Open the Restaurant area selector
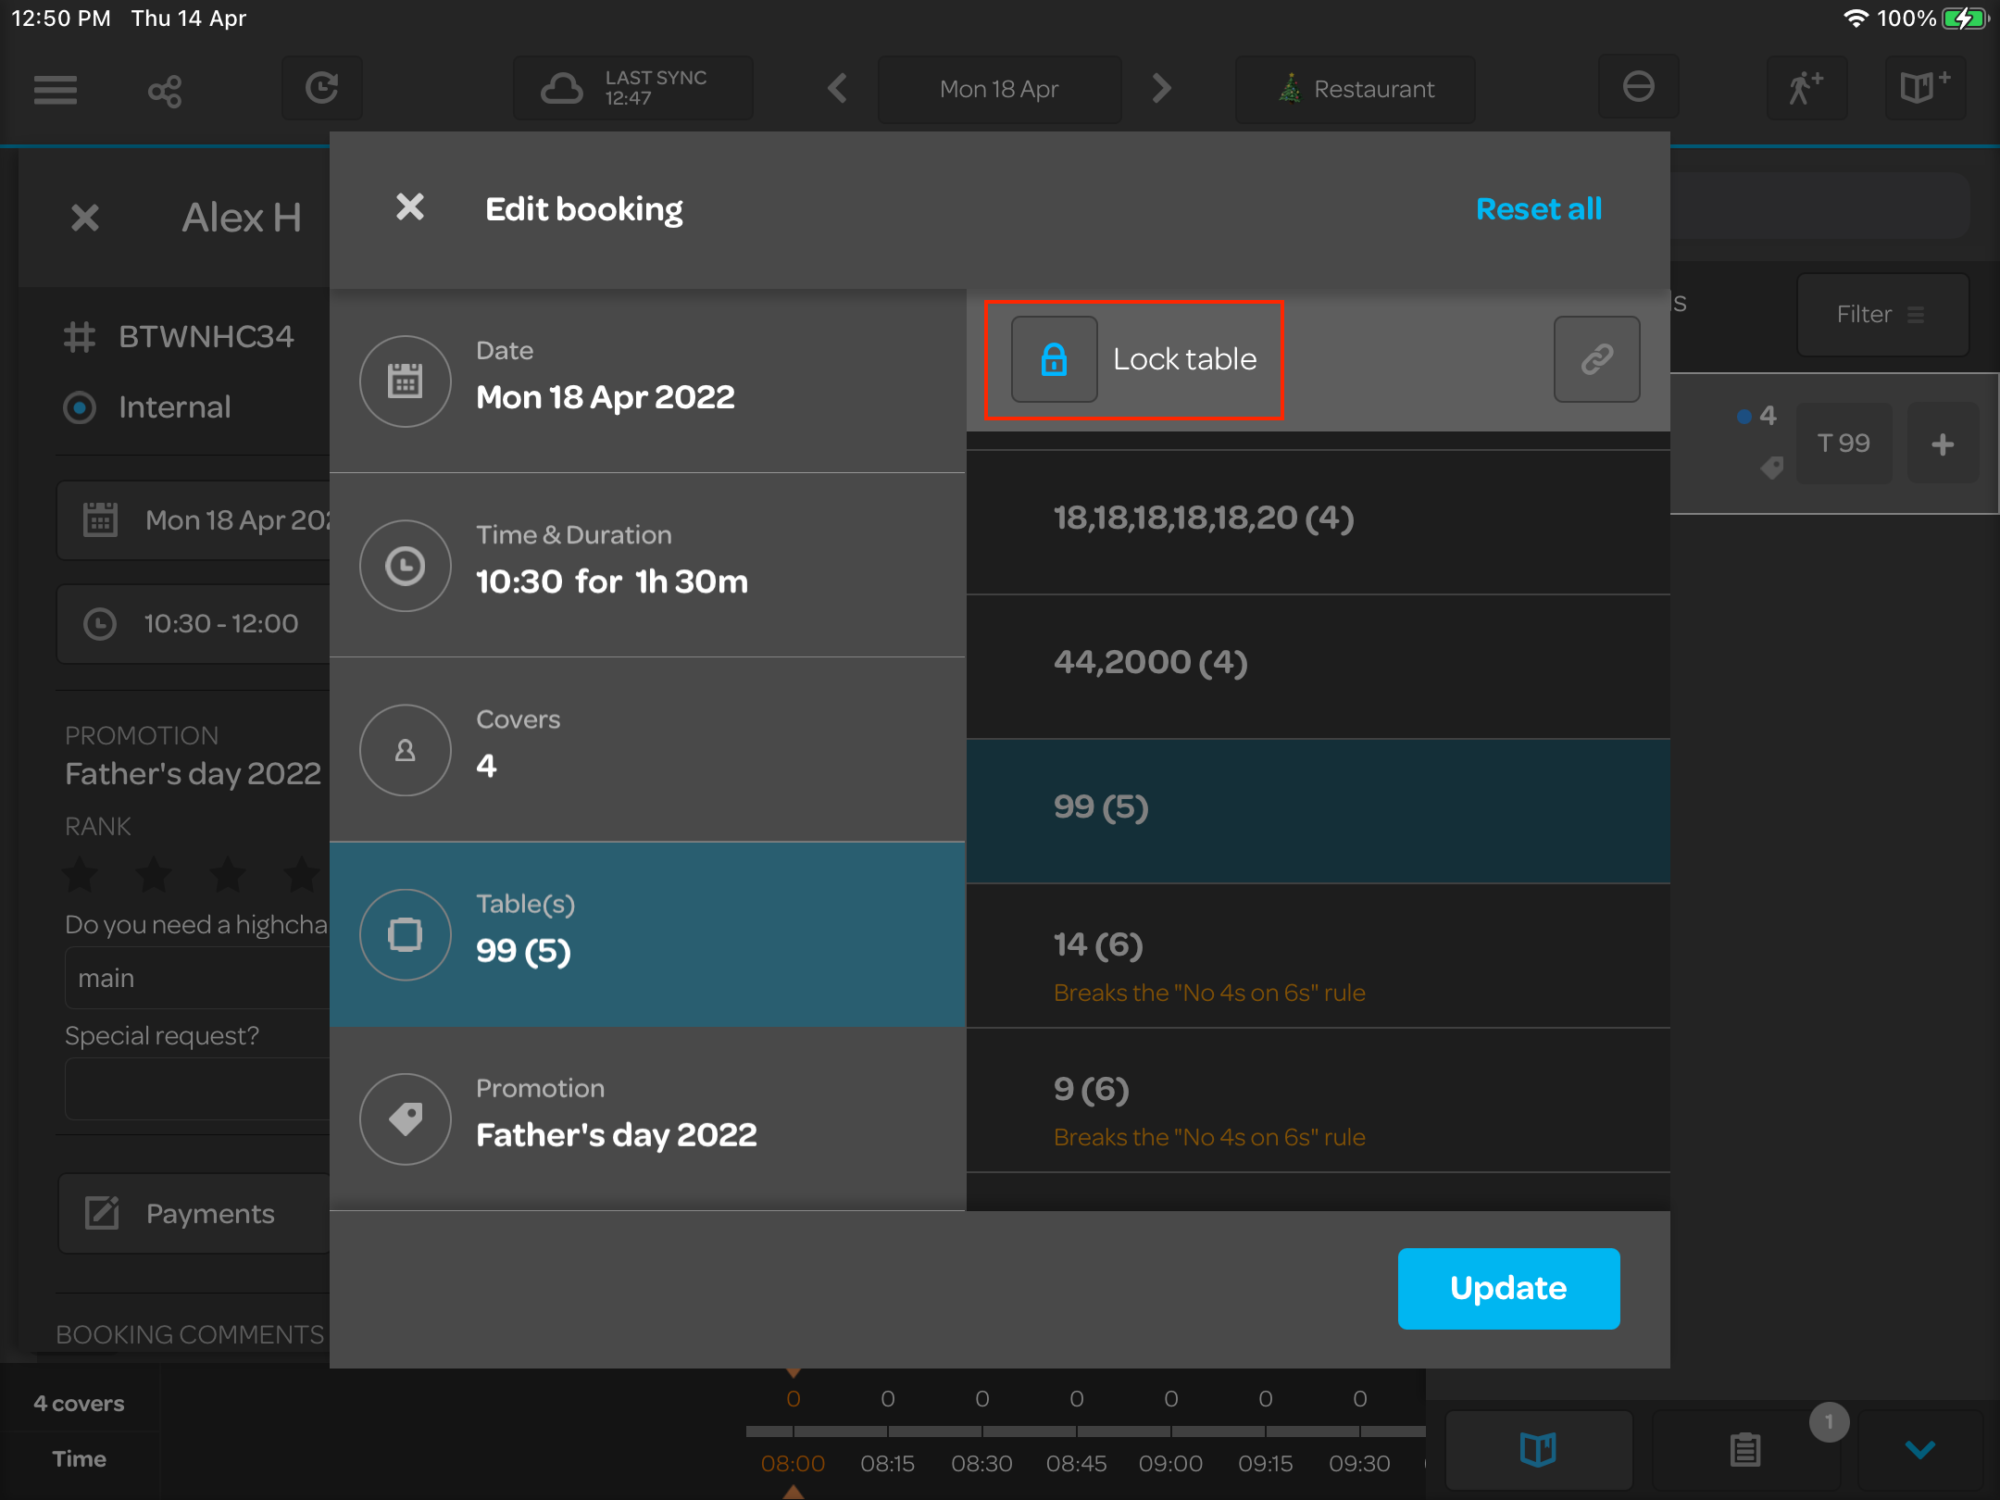The image size is (2000, 1500). [x=1355, y=89]
